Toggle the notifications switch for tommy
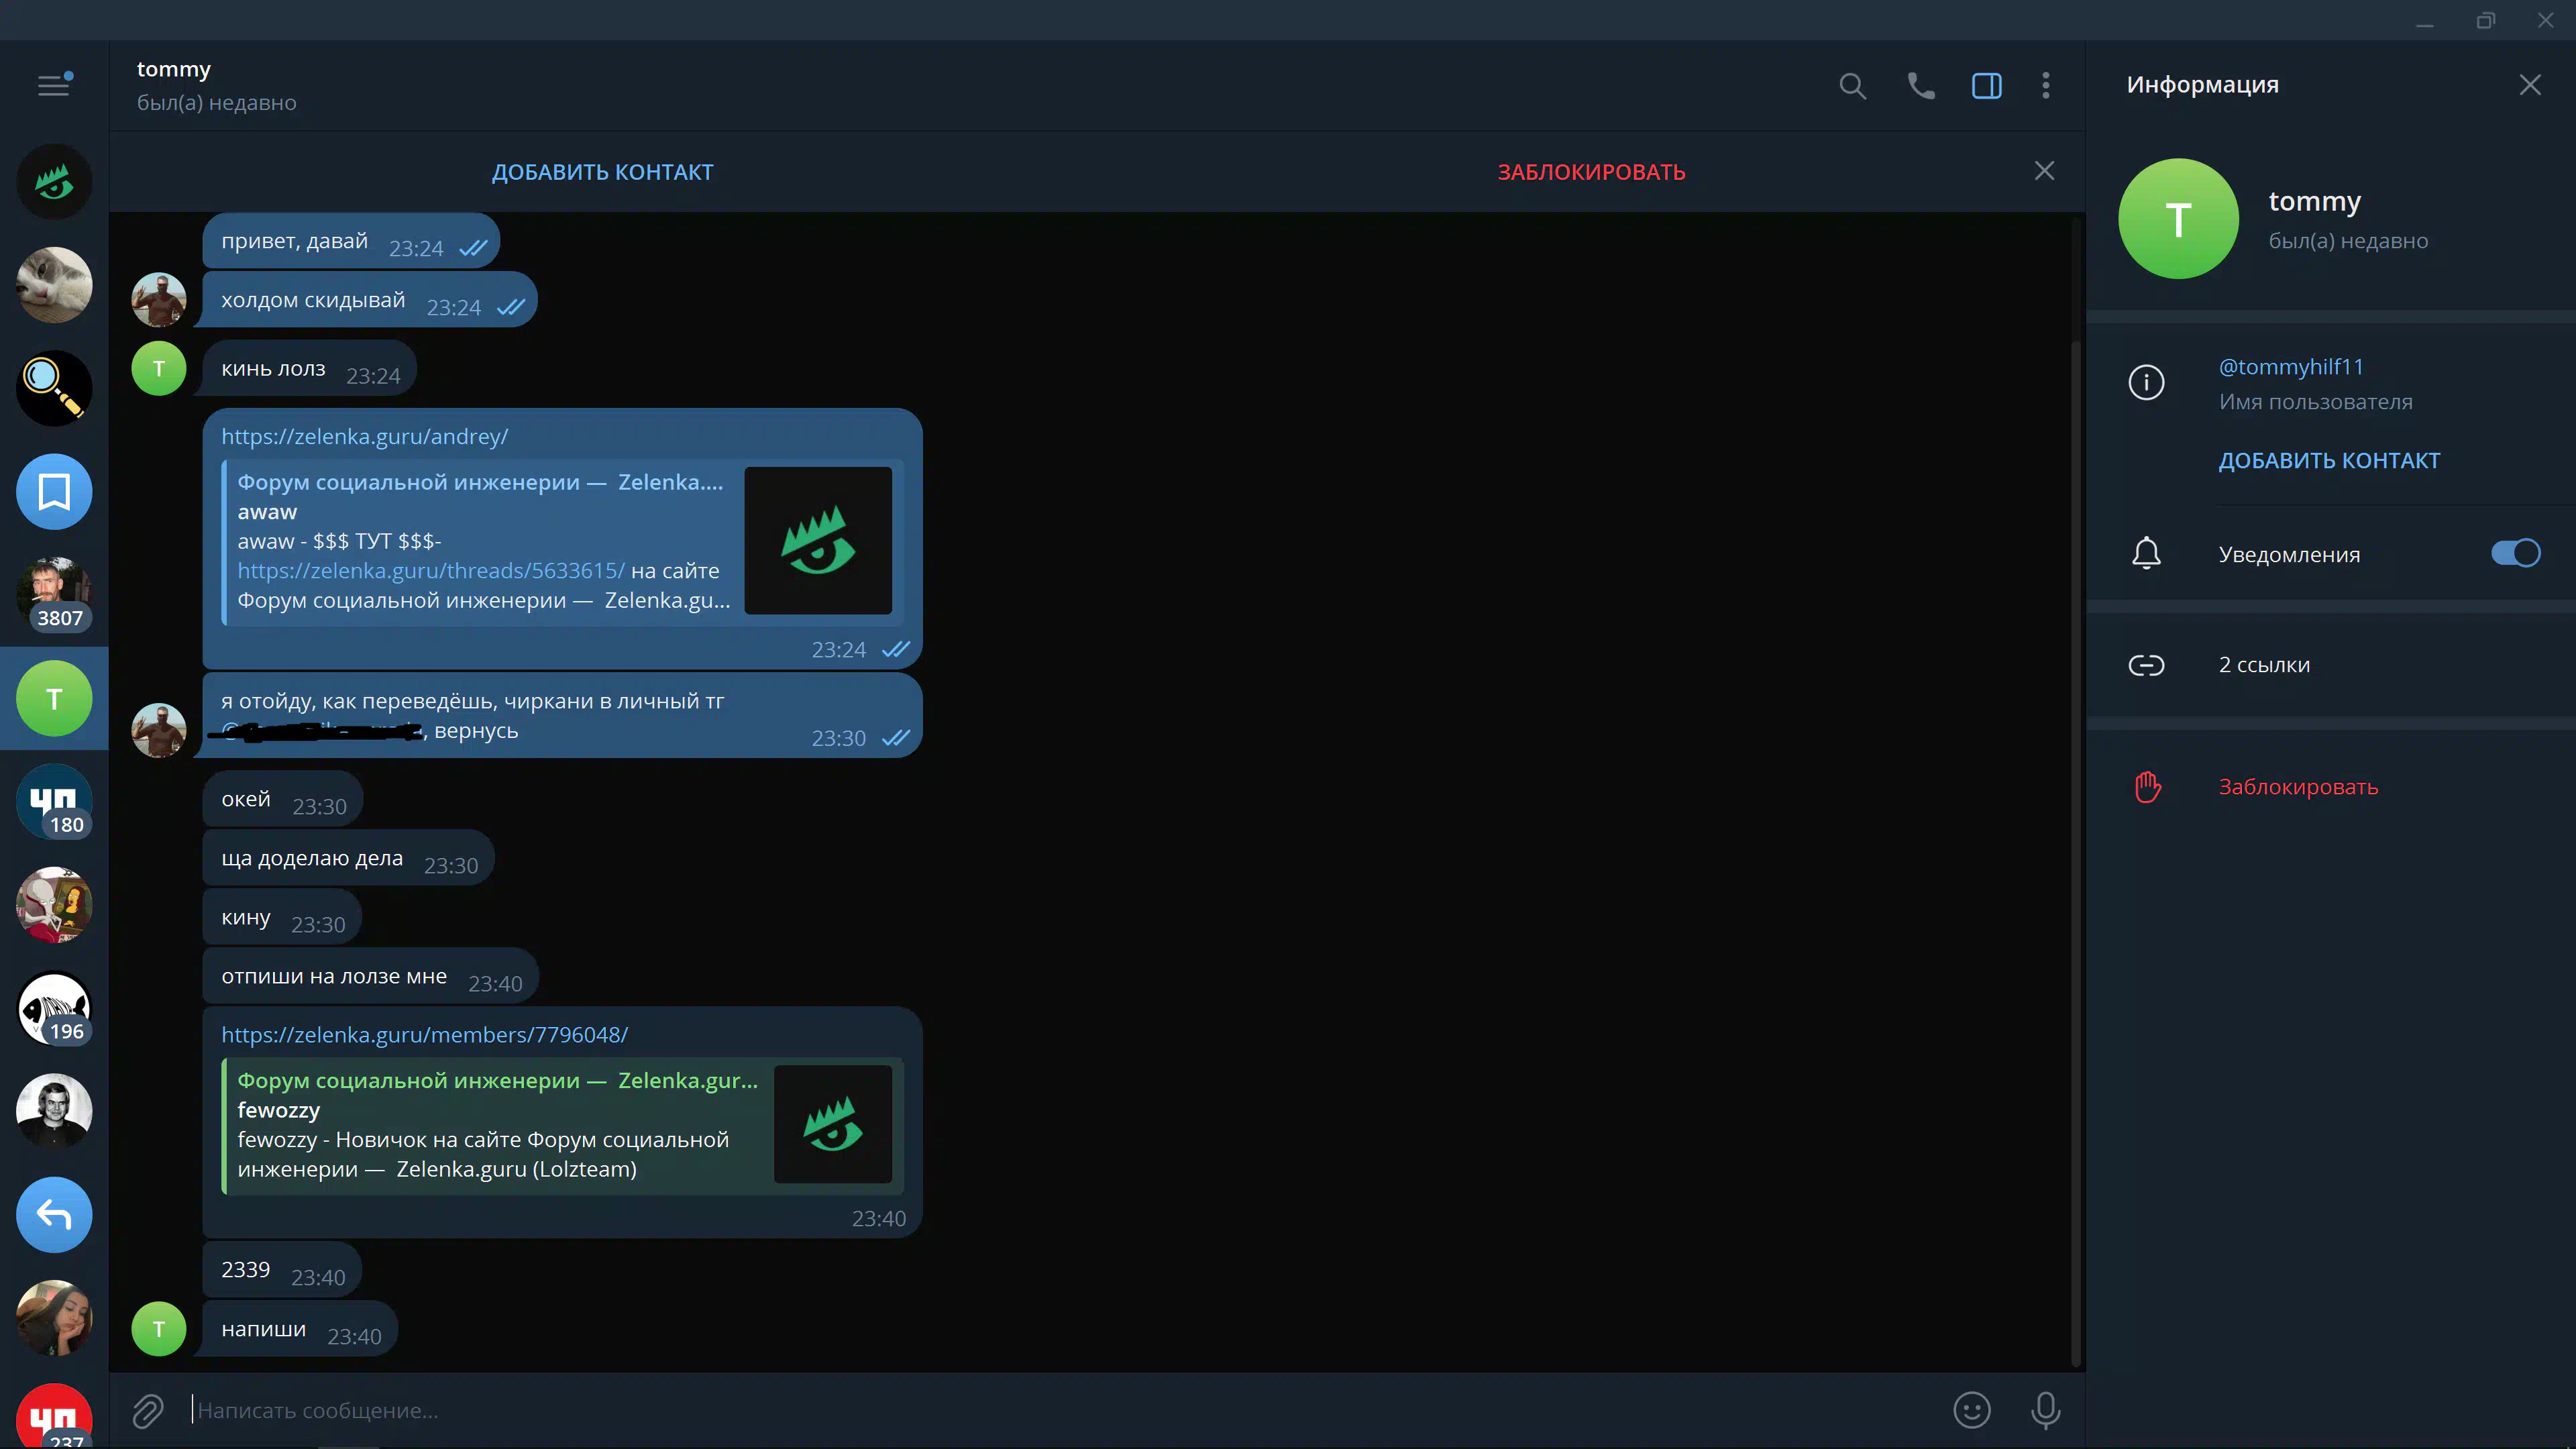Image resolution: width=2576 pixels, height=1449 pixels. 2514,553
